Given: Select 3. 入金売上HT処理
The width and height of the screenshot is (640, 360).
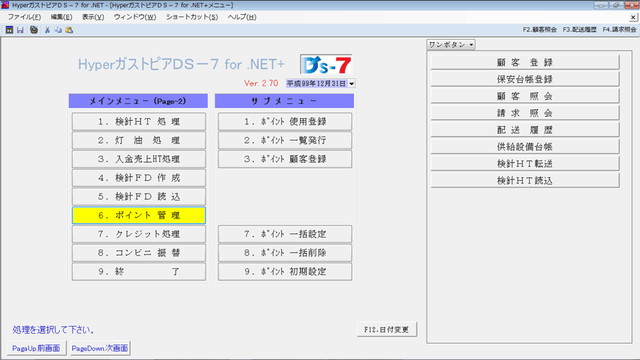Looking at the screenshot, I should pyautogui.click(x=139, y=159).
